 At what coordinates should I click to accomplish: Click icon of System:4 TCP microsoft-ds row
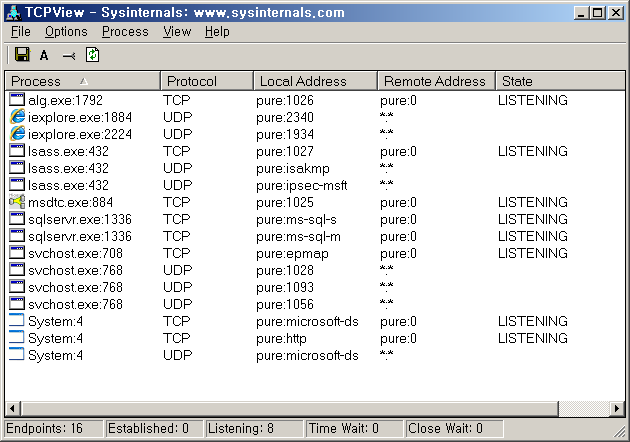17,321
